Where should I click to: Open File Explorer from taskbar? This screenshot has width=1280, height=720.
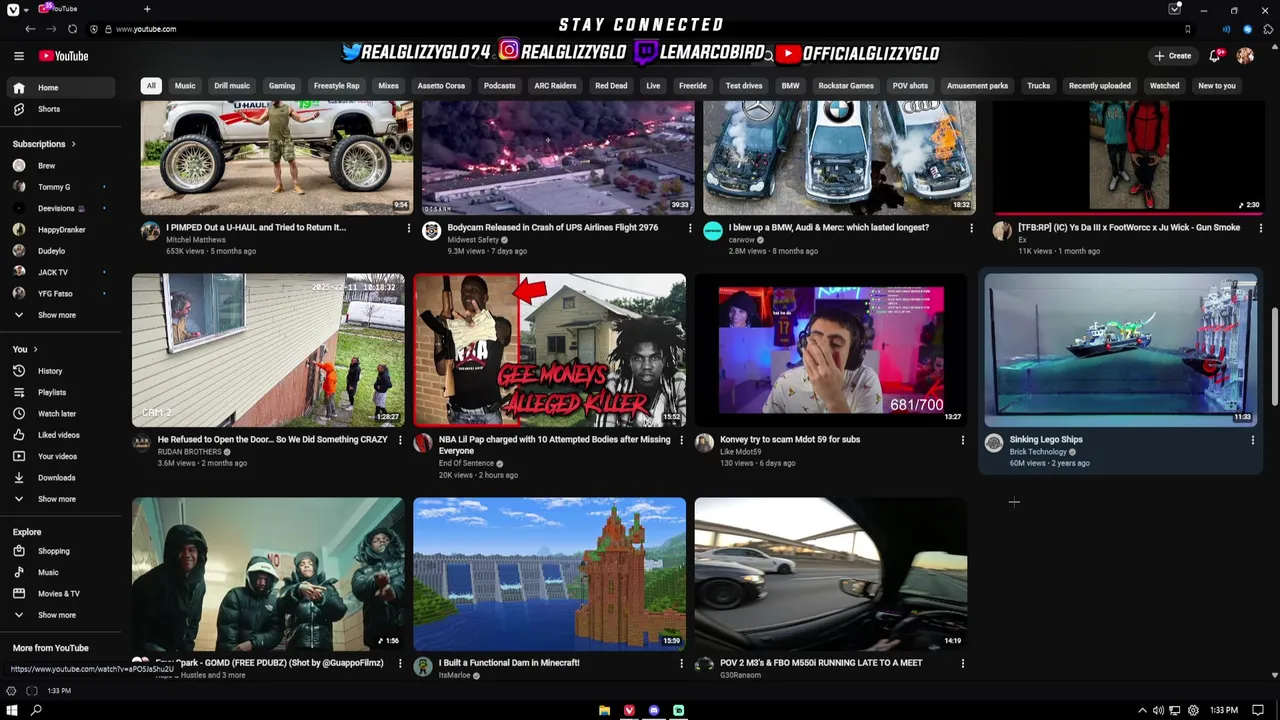point(604,710)
